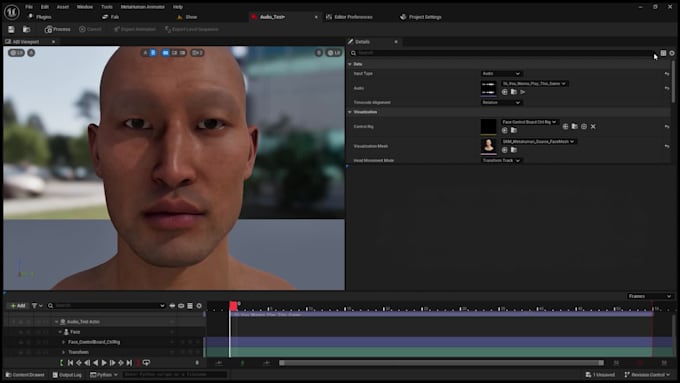
Task: Open the Frames display dropdown
Action: click(x=649, y=296)
